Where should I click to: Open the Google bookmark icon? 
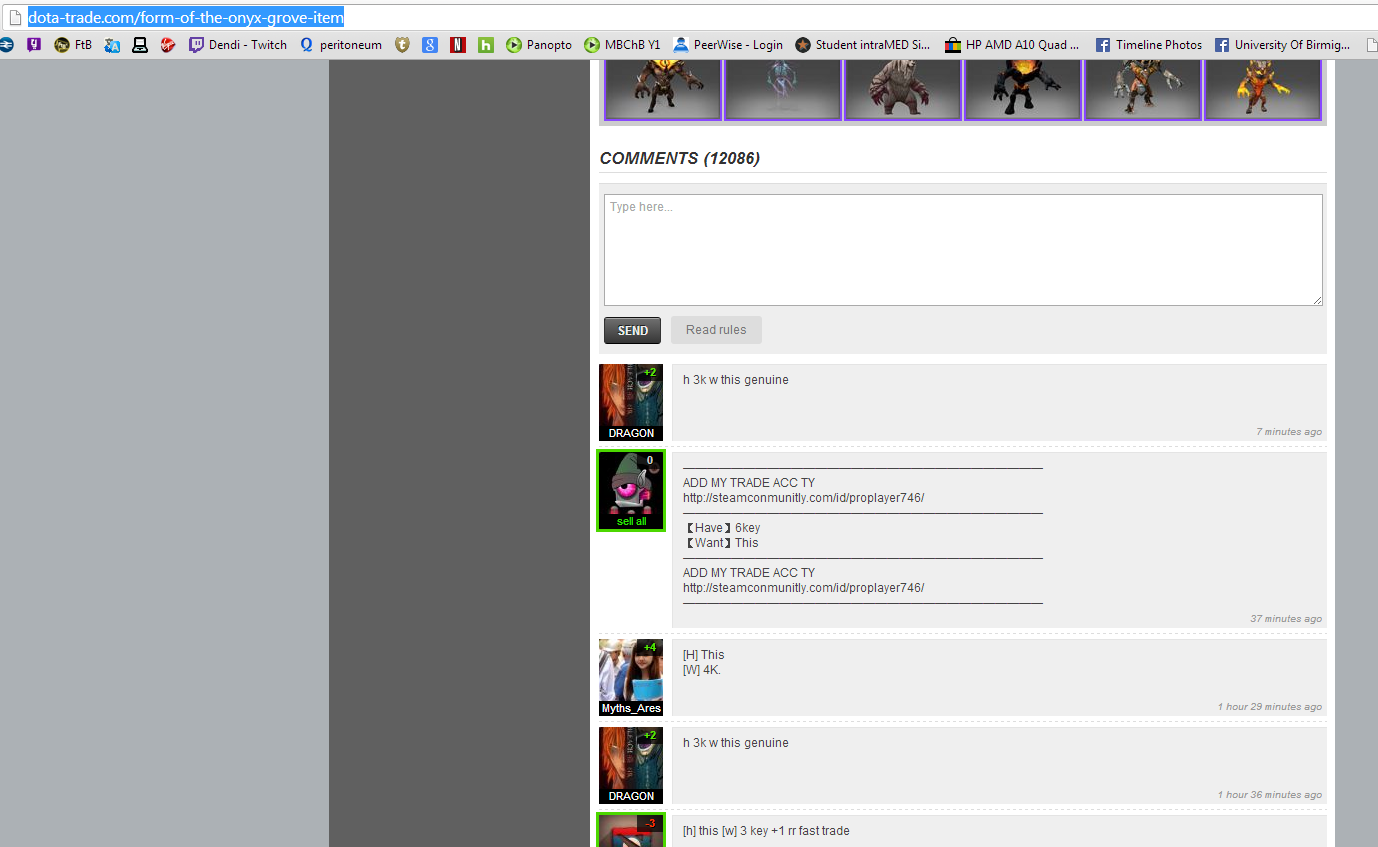430,45
